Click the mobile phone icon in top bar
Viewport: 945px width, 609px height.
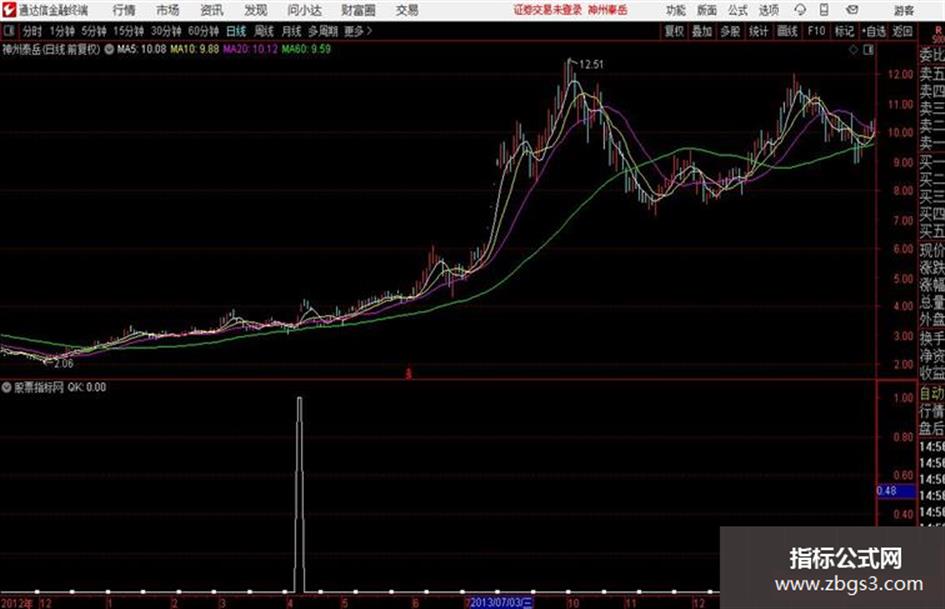(x=824, y=10)
